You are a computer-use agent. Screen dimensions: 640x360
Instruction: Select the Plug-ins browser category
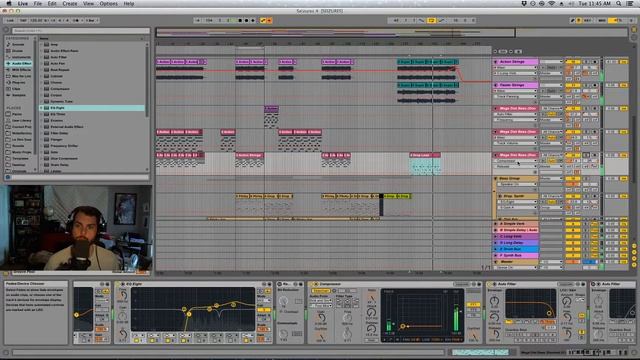tap(18, 82)
